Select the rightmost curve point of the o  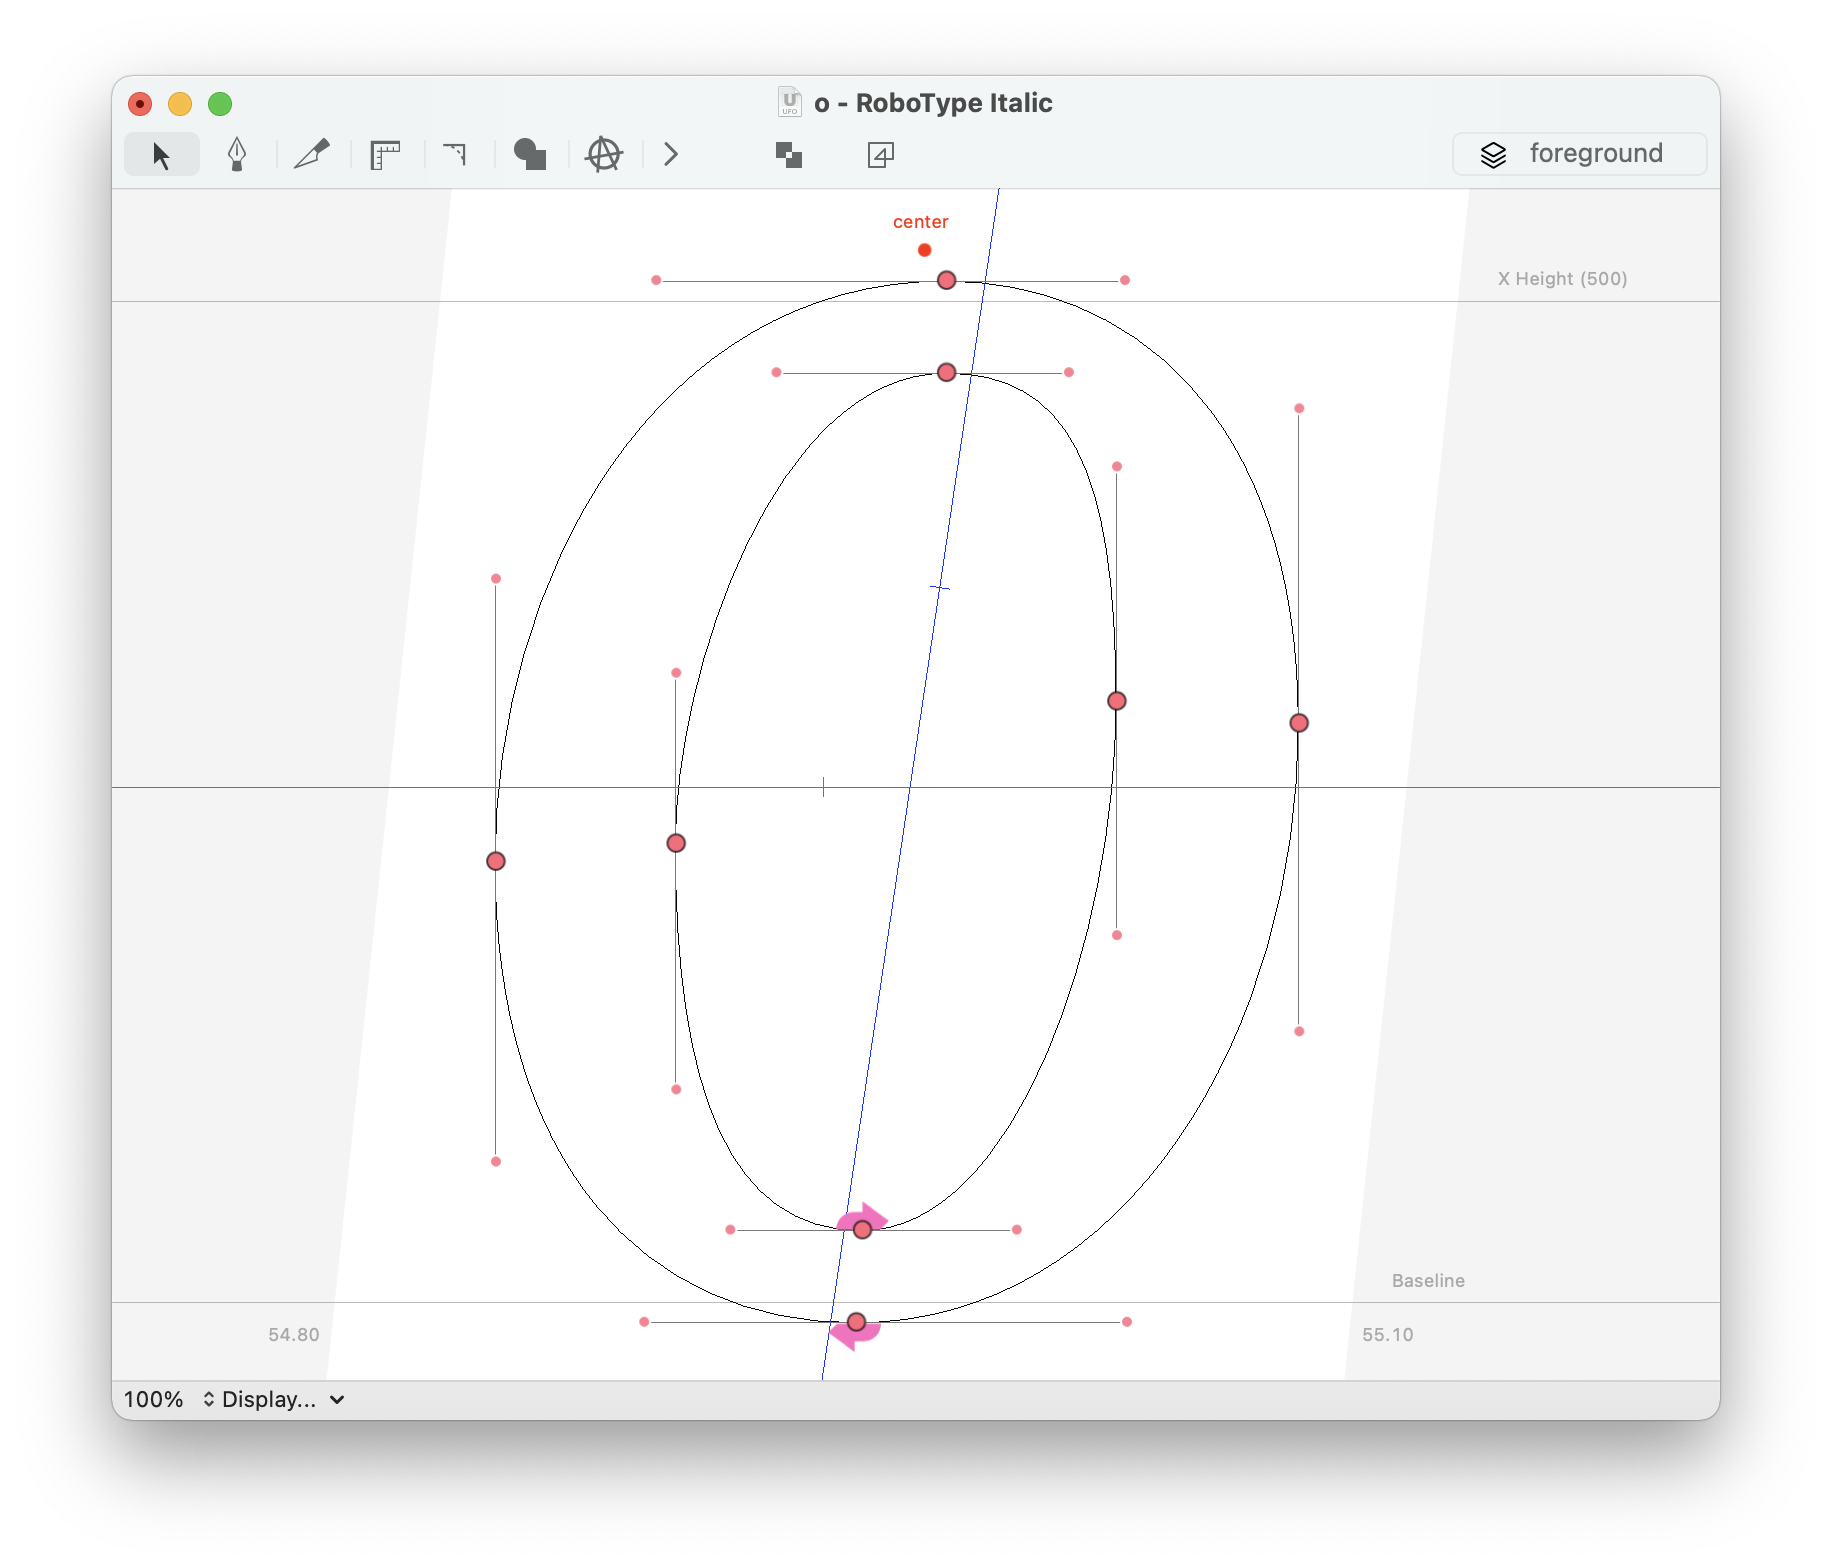pos(1299,722)
